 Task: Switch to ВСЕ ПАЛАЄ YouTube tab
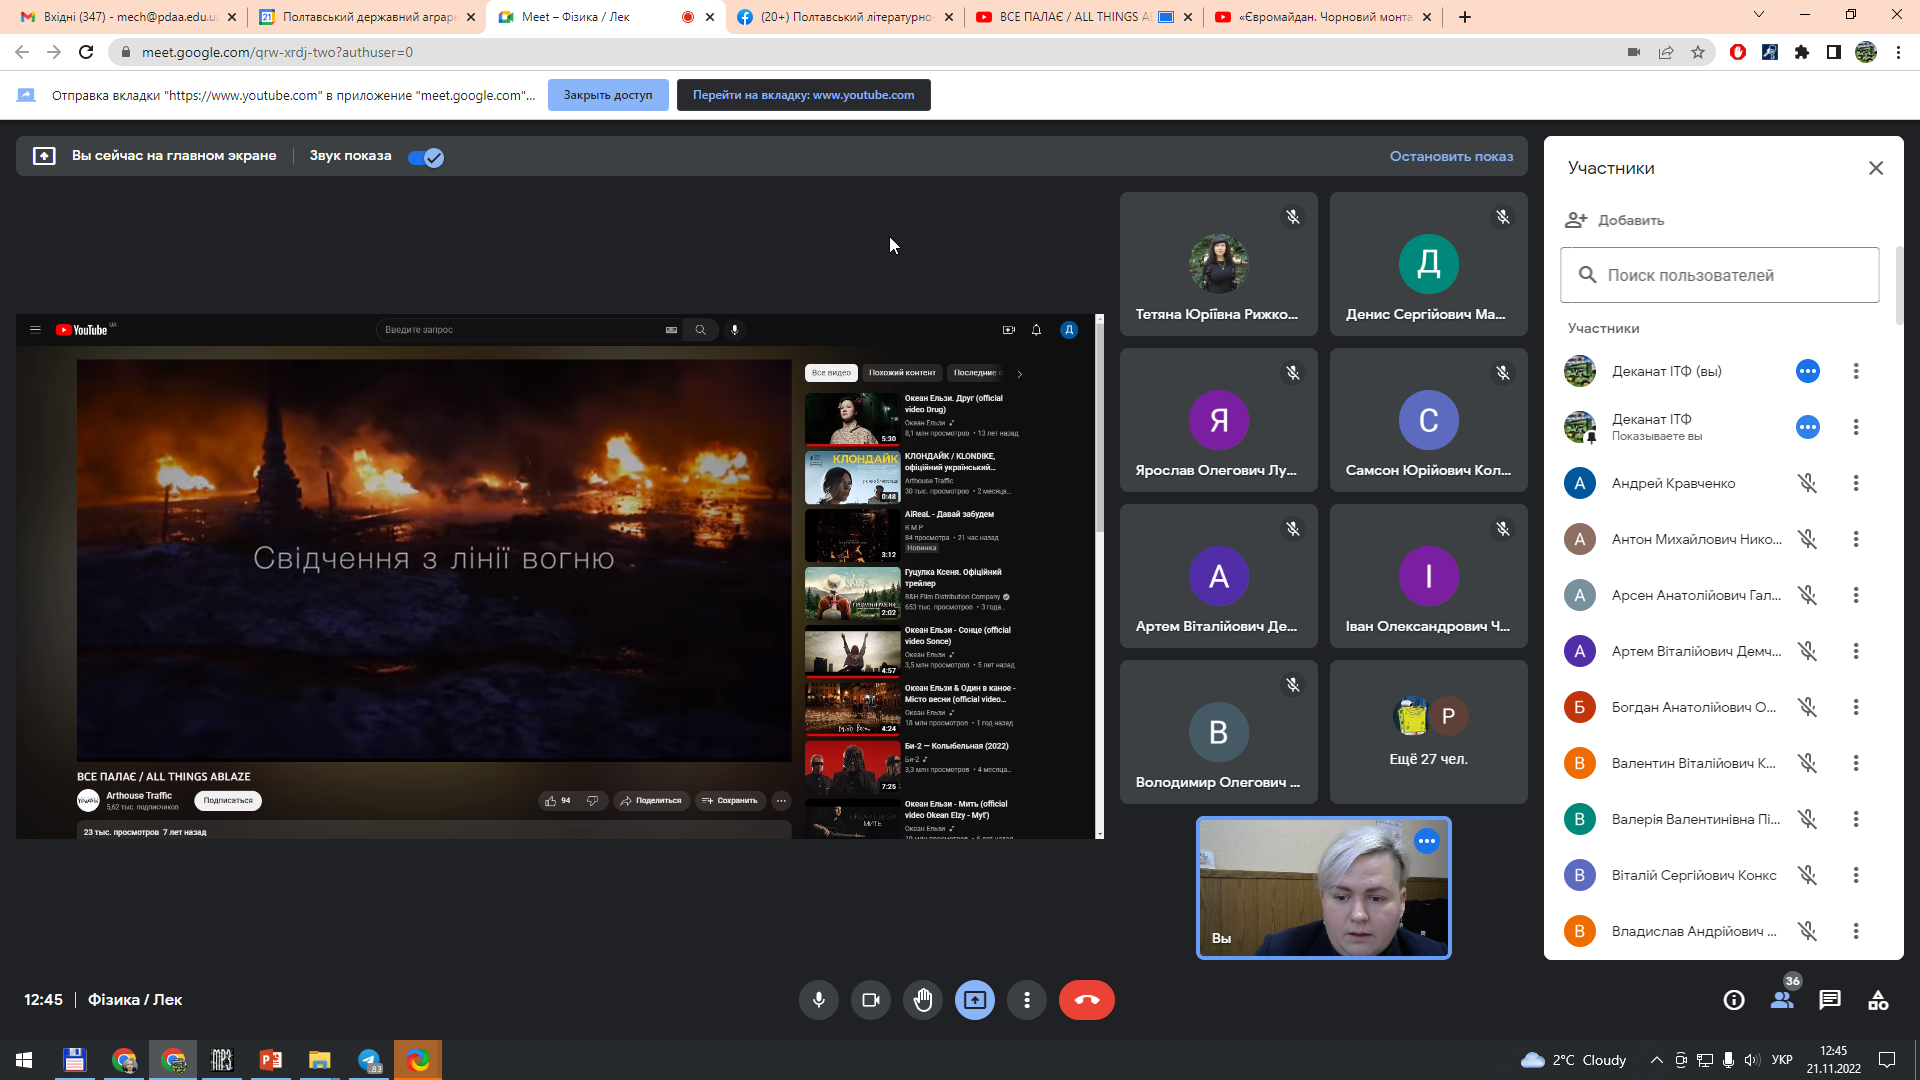[1085, 17]
